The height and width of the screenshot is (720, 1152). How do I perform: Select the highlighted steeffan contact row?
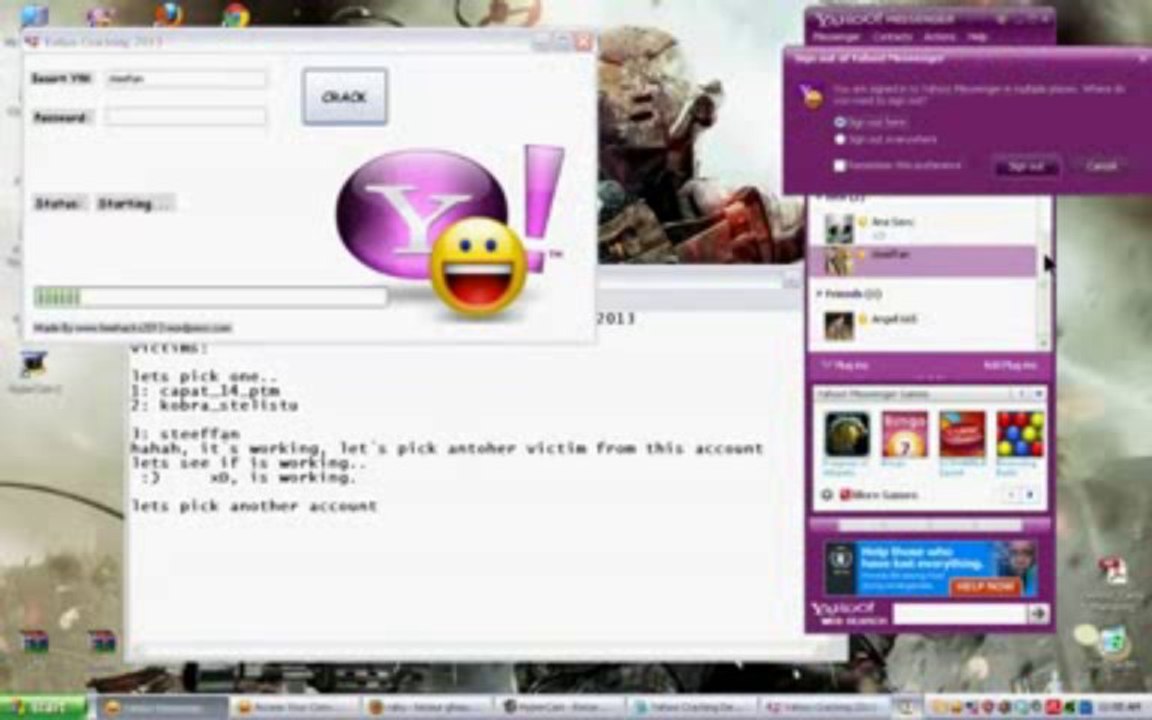(x=923, y=261)
